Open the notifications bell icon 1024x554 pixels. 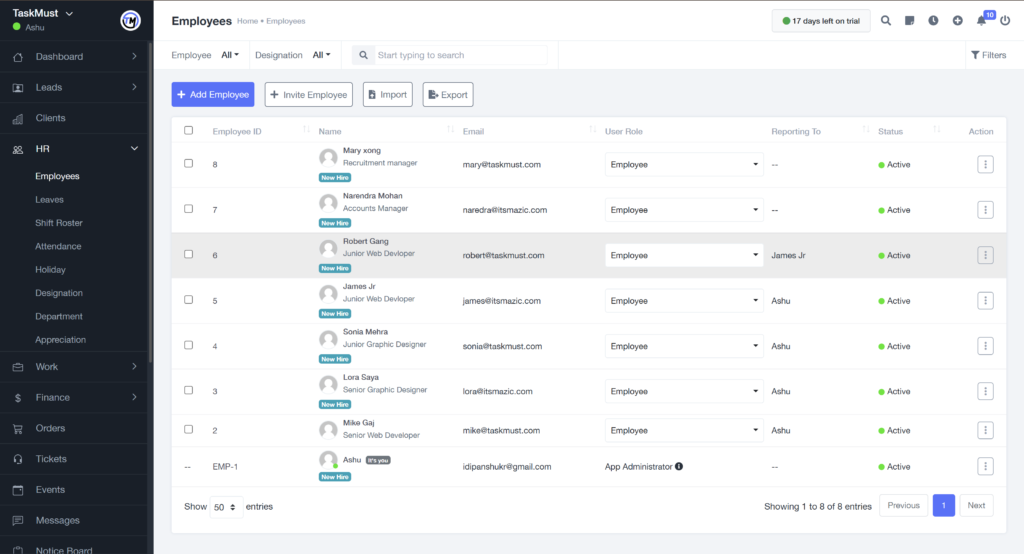[x=981, y=21]
